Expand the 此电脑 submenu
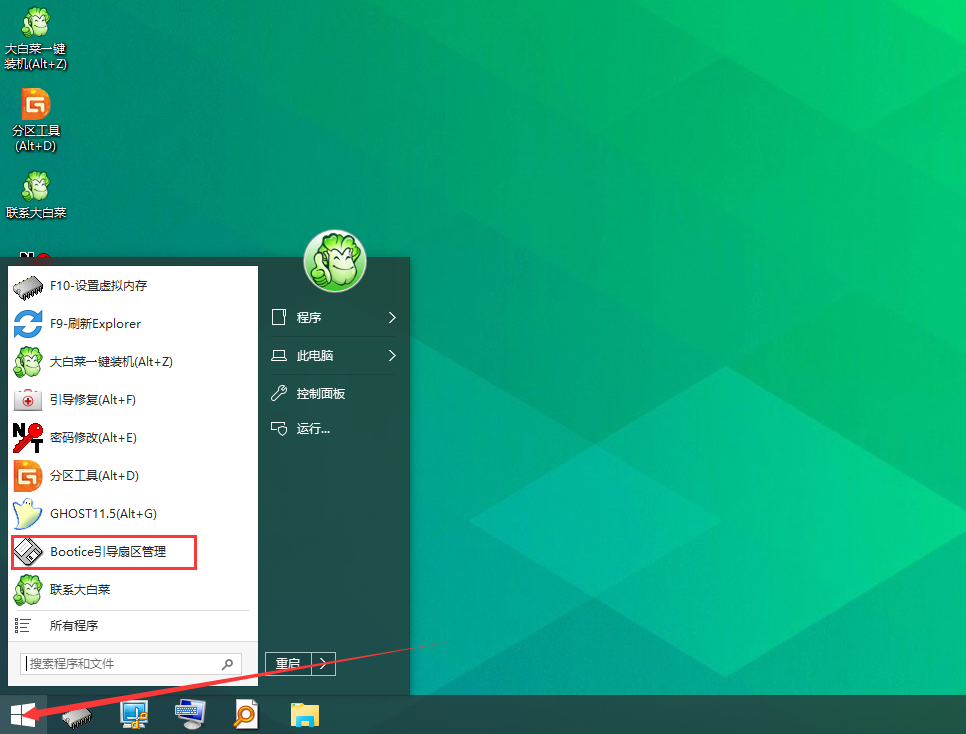 click(x=333, y=356)
